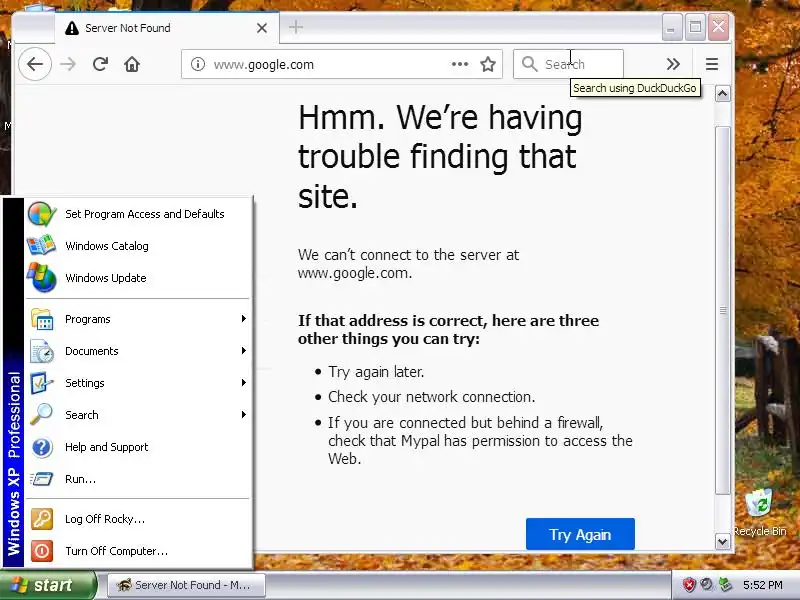Click the 5:52 PM clock
800x600 pixels.
point(762,585)
